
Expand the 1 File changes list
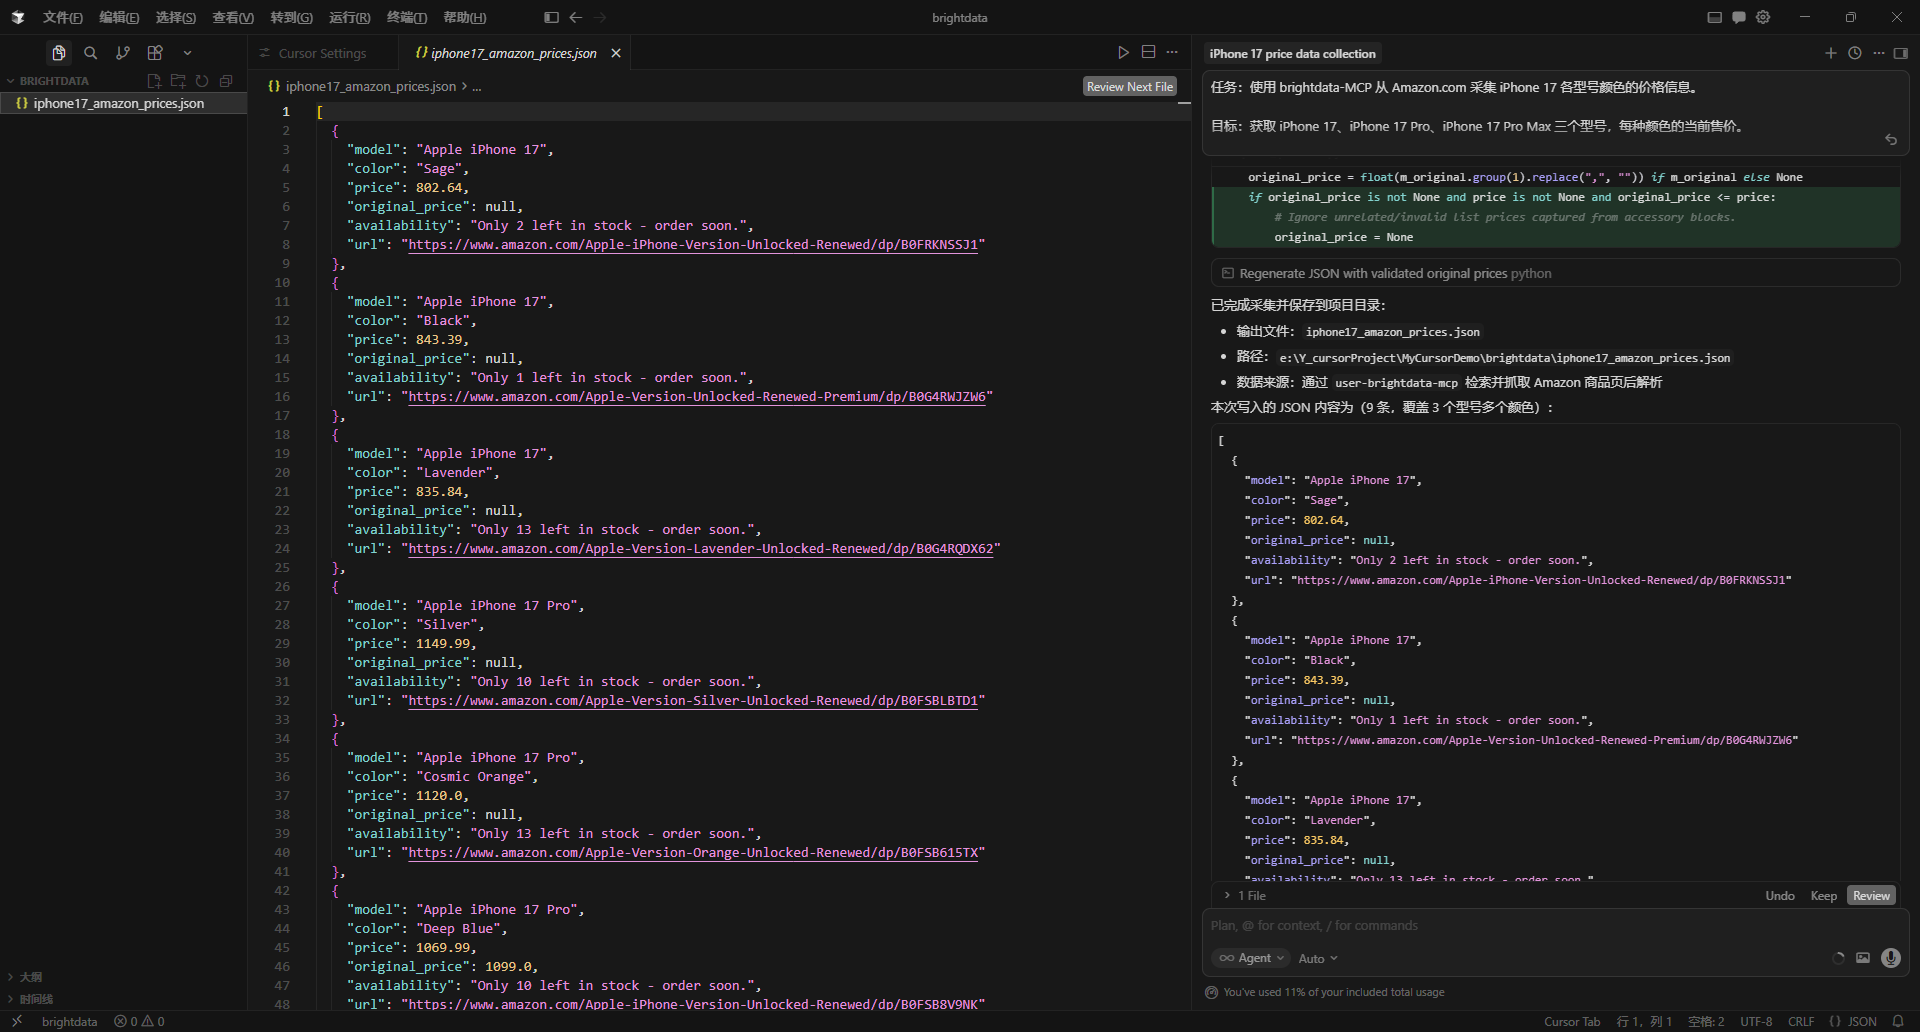tap(1244, 896)
